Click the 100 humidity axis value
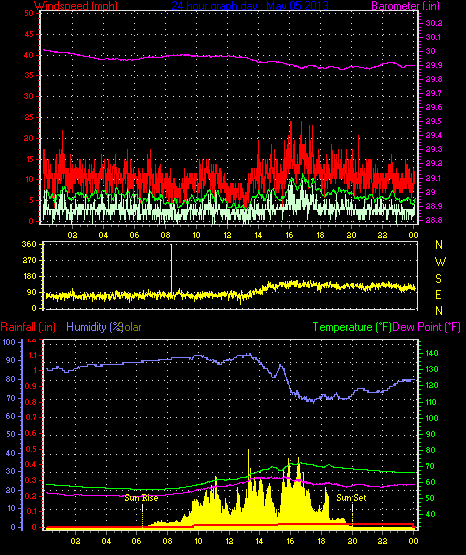Image resolution: width=466 pixels, height=555 pixels. click(9, 342)
